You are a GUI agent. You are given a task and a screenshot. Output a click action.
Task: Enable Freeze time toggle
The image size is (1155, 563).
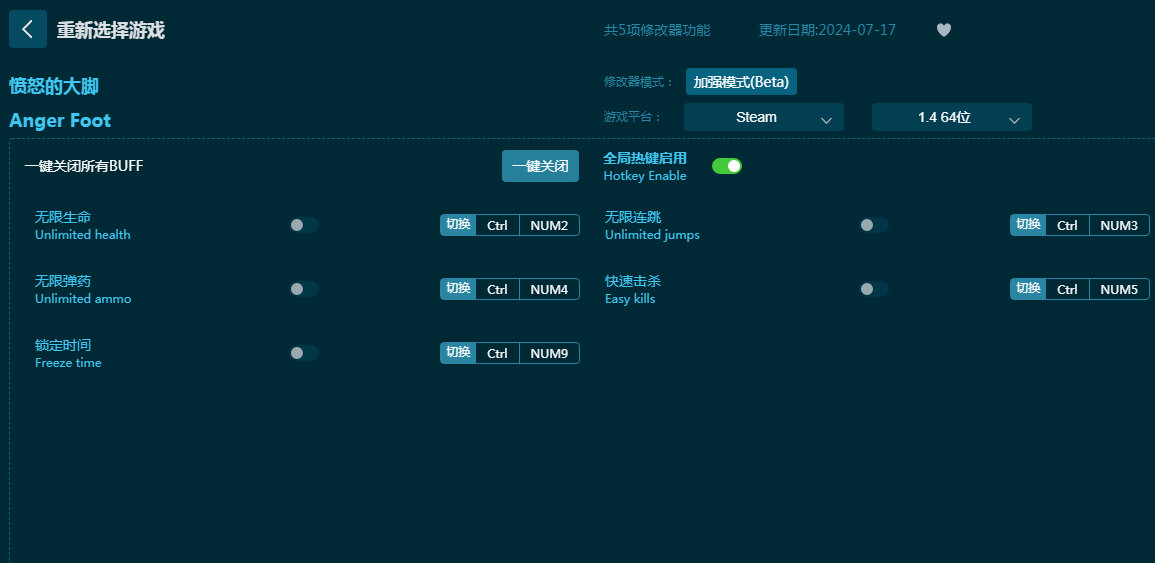tap(304, 353)
